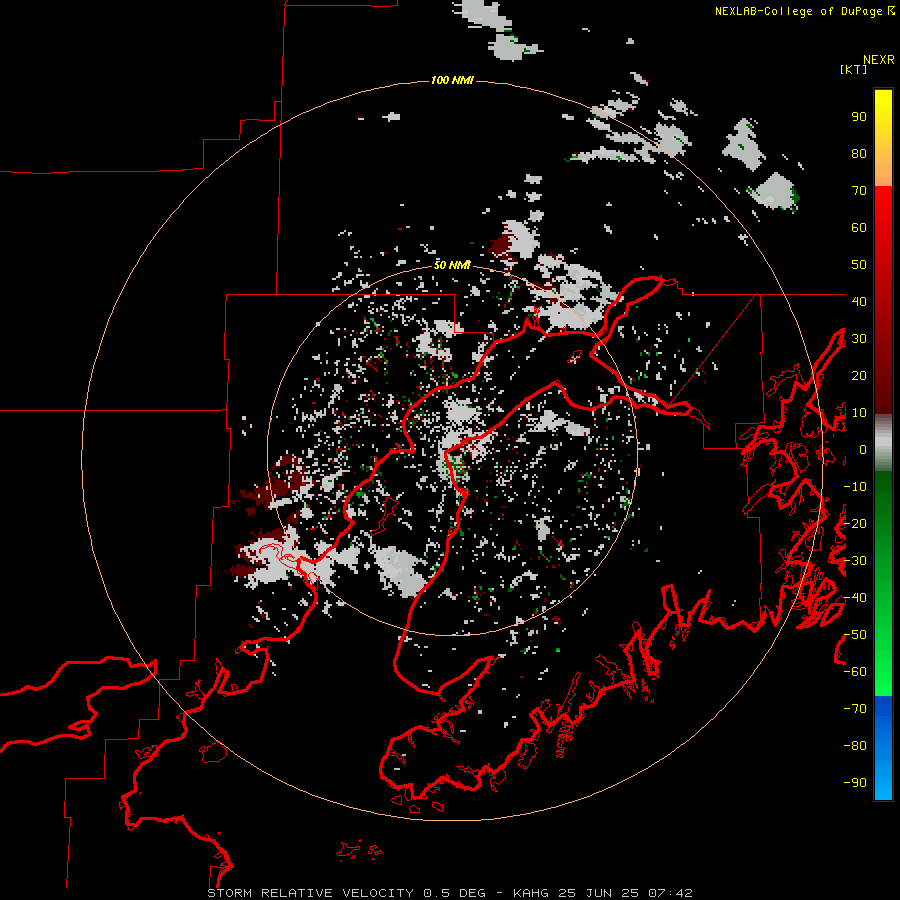900x900 pixels.
Task: Pick the blue segment at color bar bottom
Action: coord(883,748)
